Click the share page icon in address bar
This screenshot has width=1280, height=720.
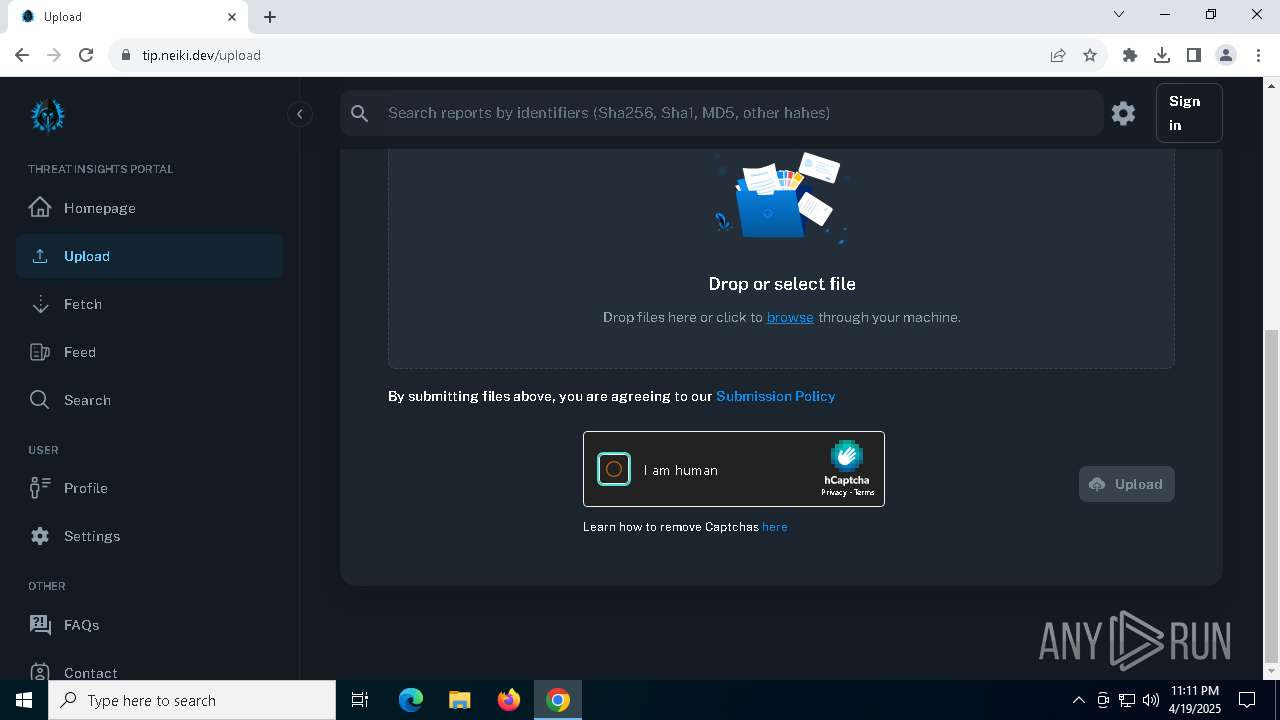pyautogui.click(x=1058, y=55)
